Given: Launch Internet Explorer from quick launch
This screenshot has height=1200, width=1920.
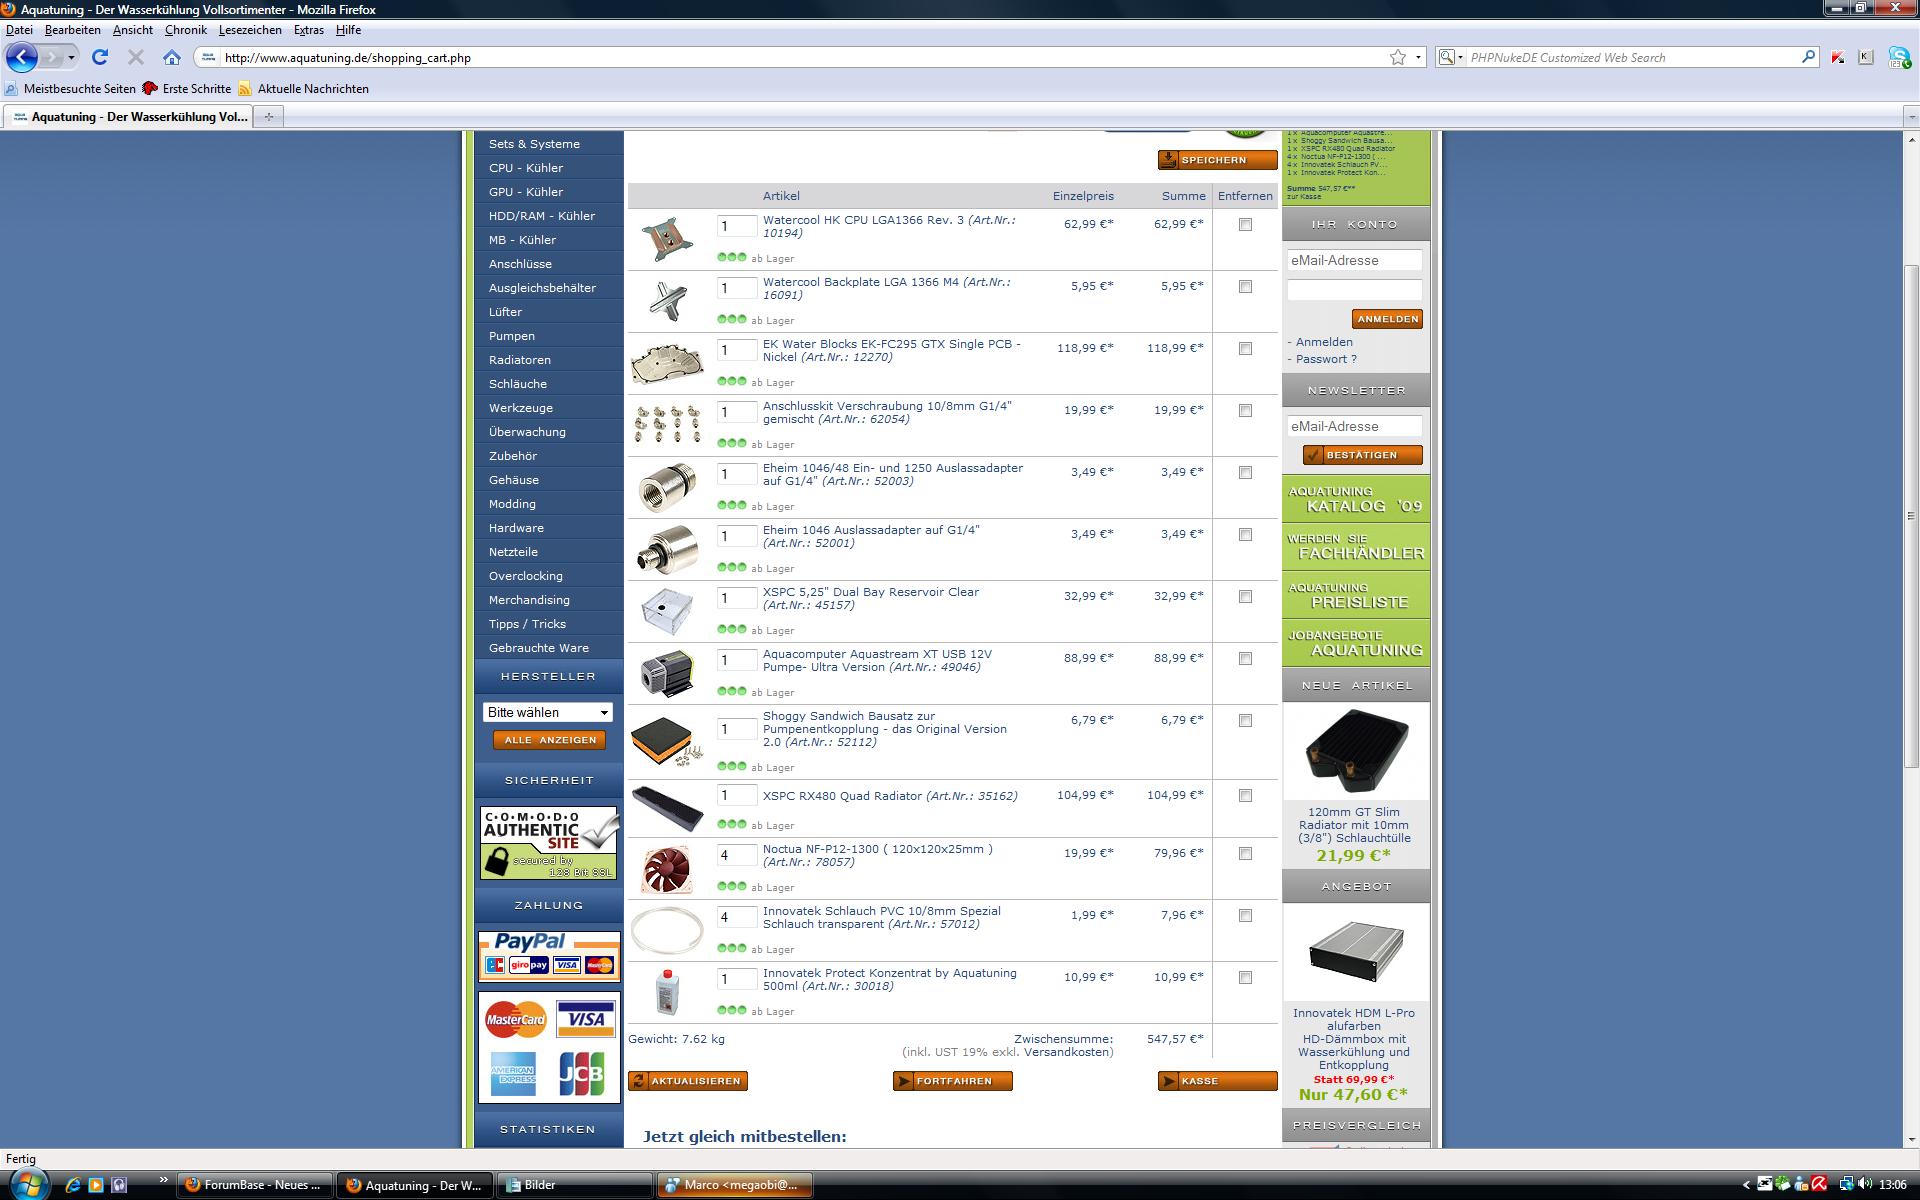Looking at the screenshot, I should [x=72, y=1185].
